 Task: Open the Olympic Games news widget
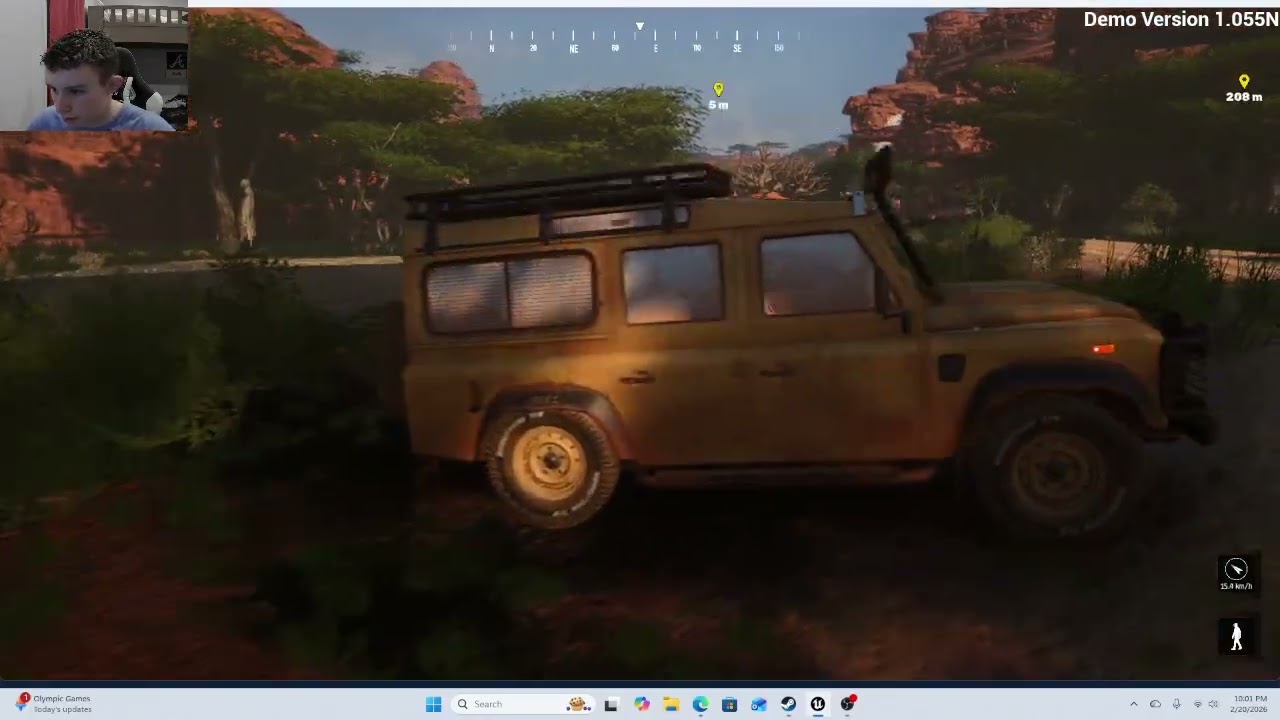(54, 704)
